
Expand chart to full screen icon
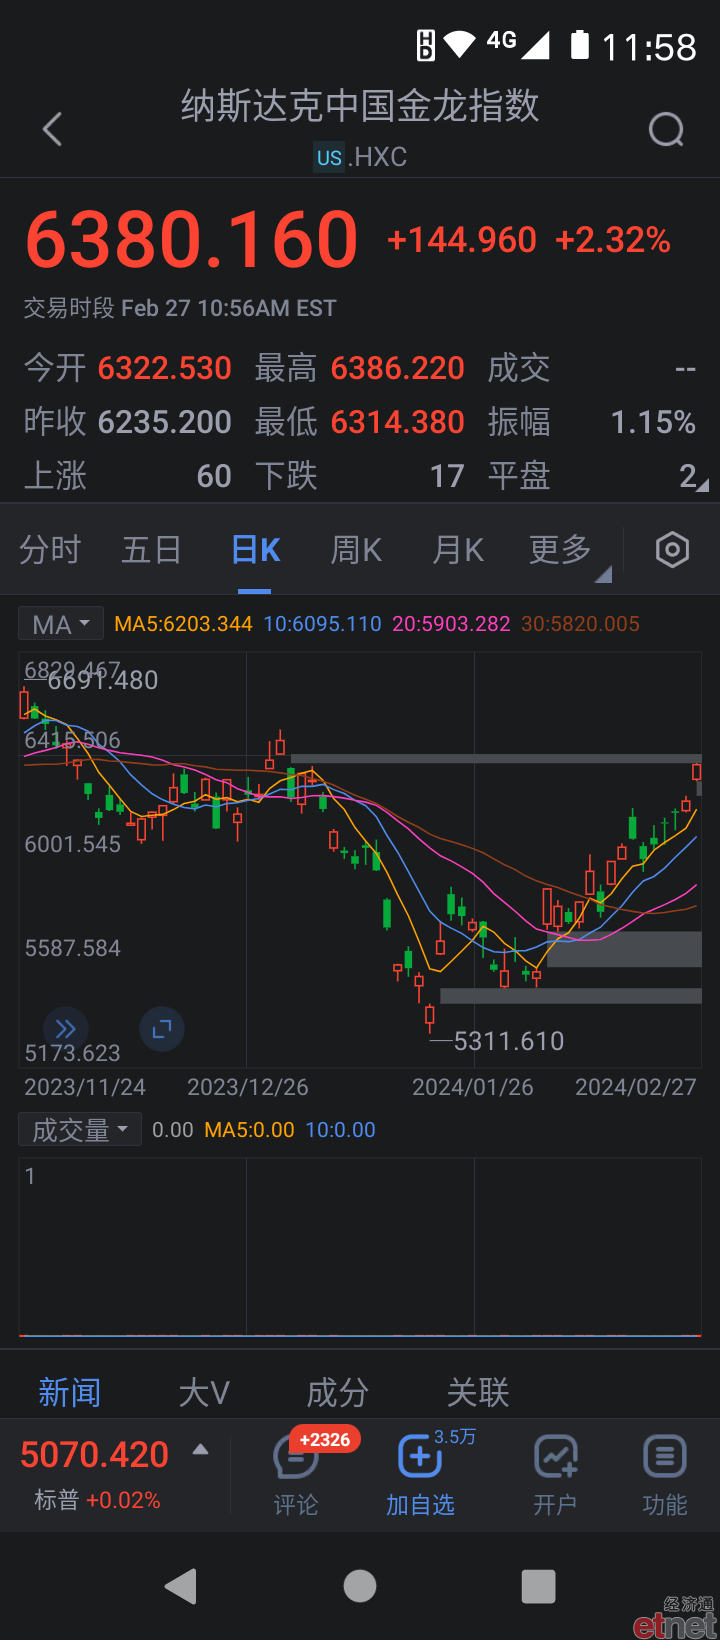(x=162, y=1029)
